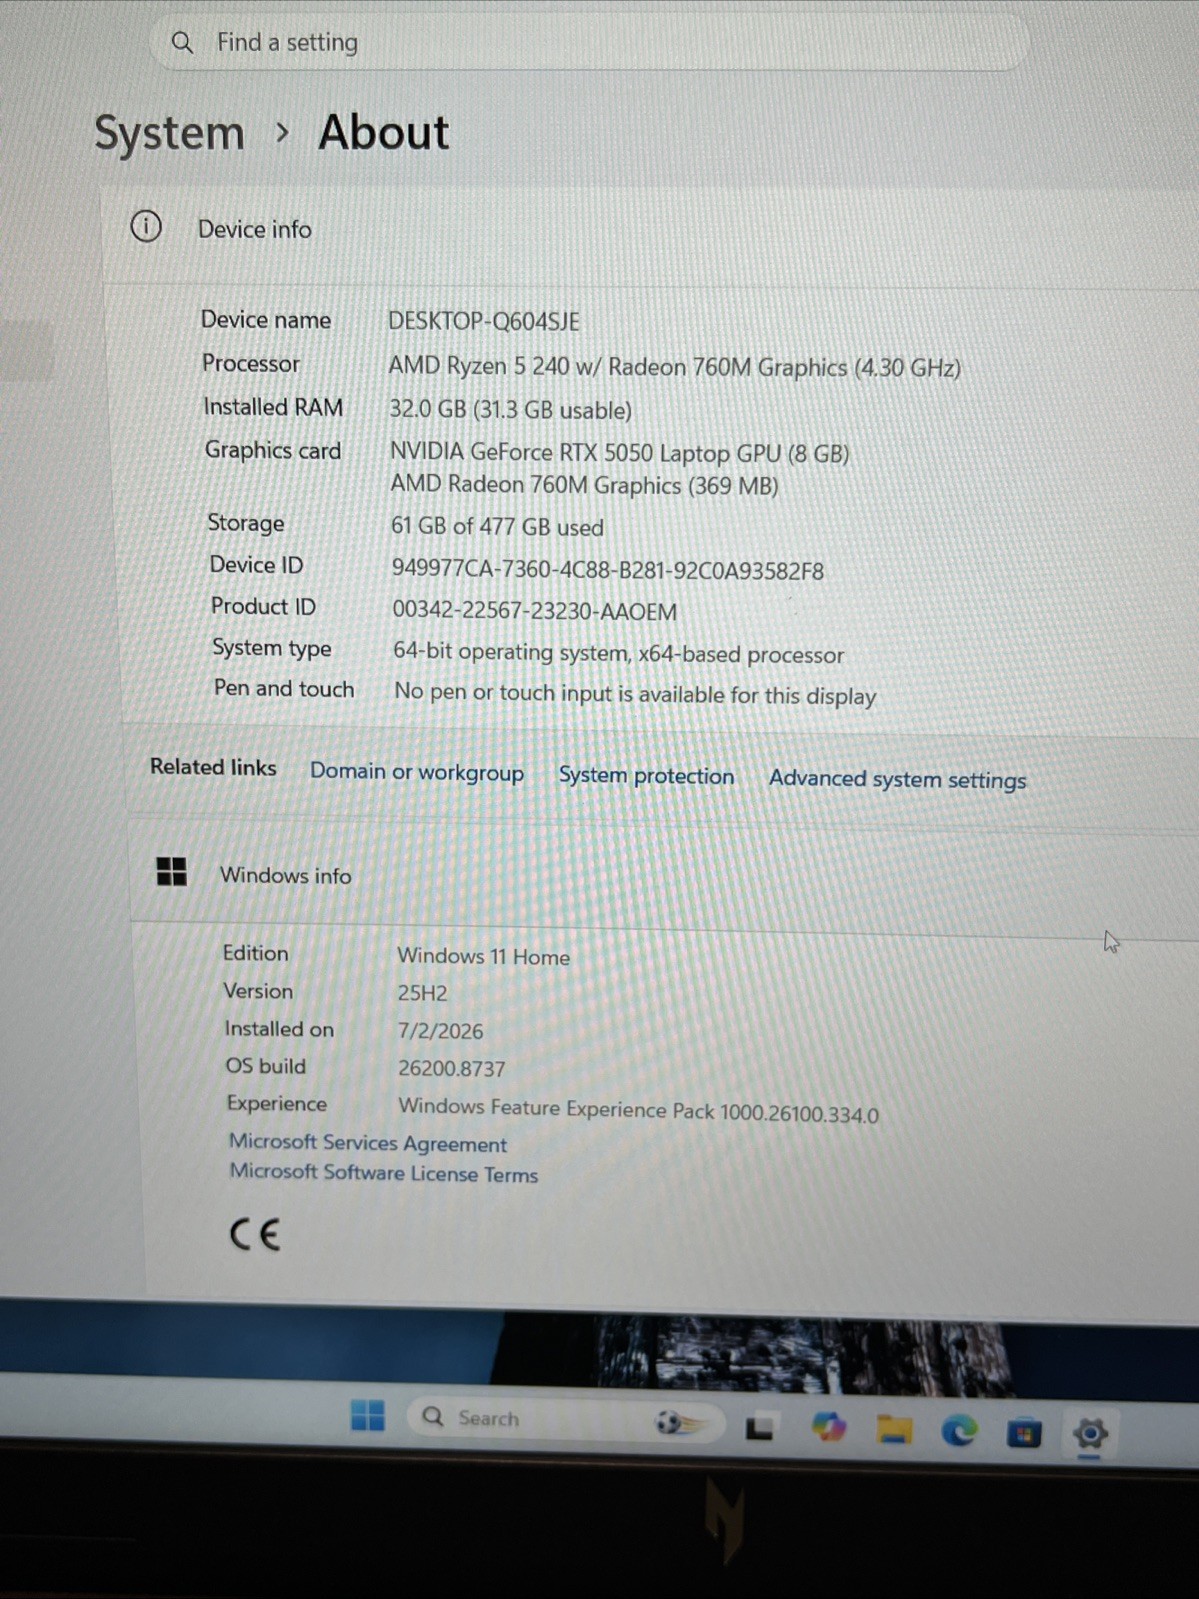The image size is (1199, 1599).
Task: Click the Storage label
Action: click(246, 523)
